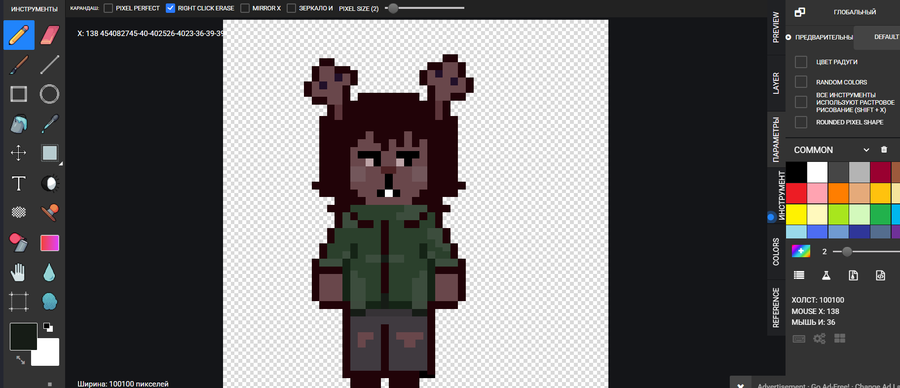Viewport: 900px width, 388px height.
Task: Open the Preview side tab
Action: (776, 27)
